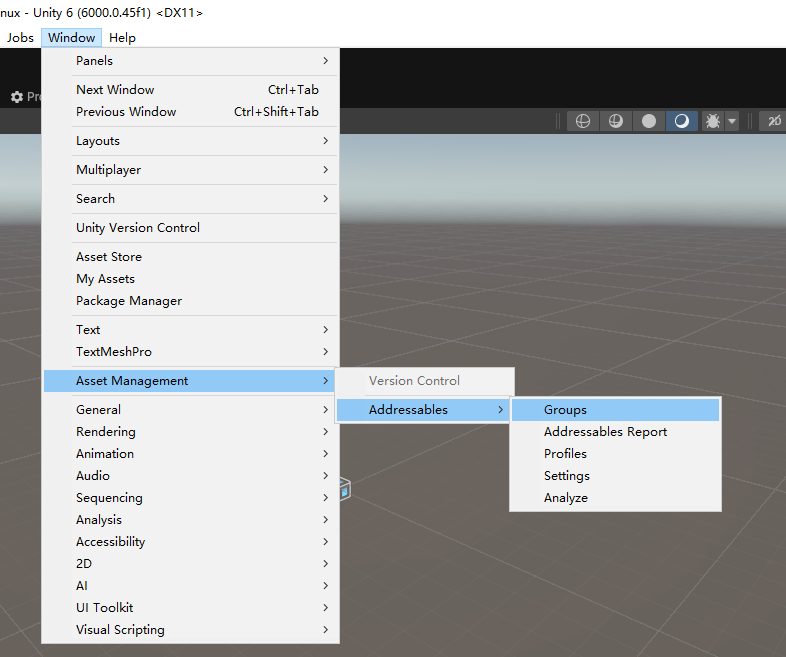Expand the Panels submenu
786x657 pixels.
tap(190, 61)
